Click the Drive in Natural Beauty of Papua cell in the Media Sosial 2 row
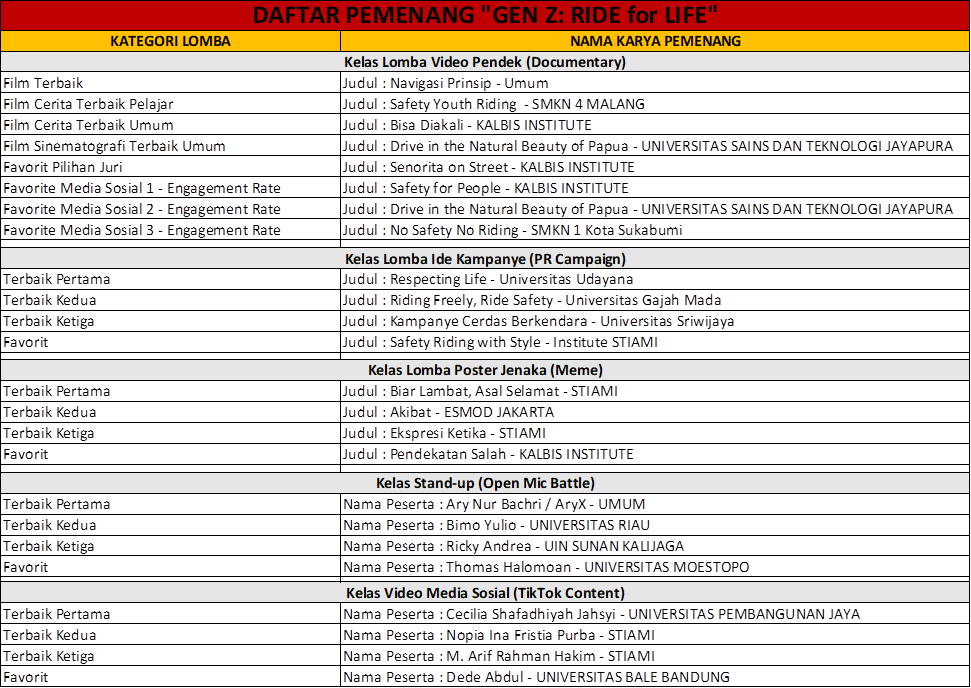This screenshot has height=688, width=971. pyautogui.click(x=655, y=209)
